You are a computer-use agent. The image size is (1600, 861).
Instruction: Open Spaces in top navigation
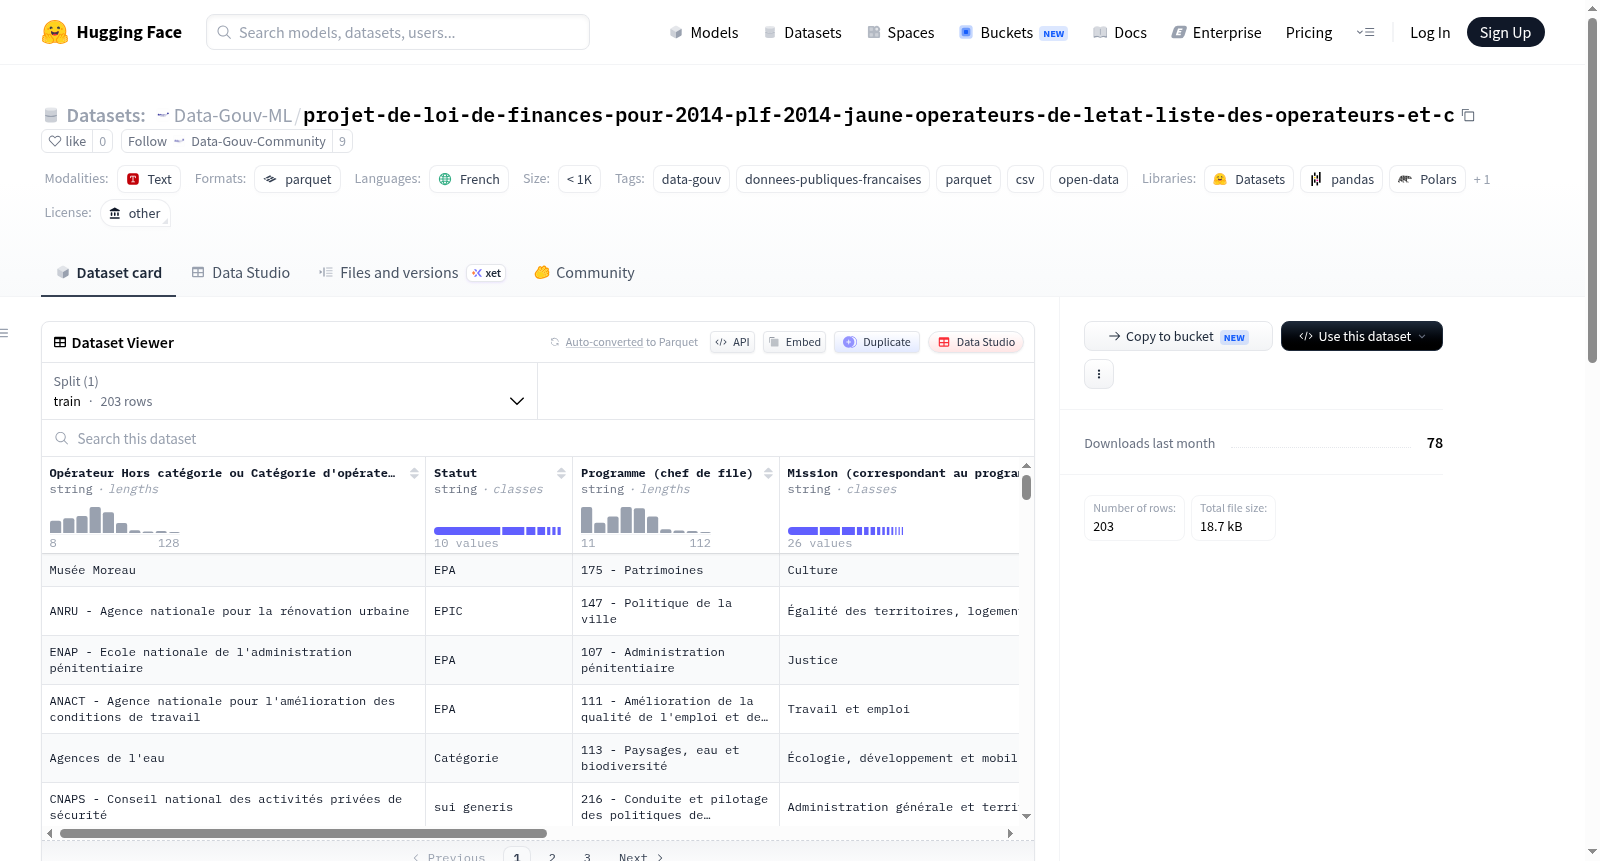[x=901, y=32]
